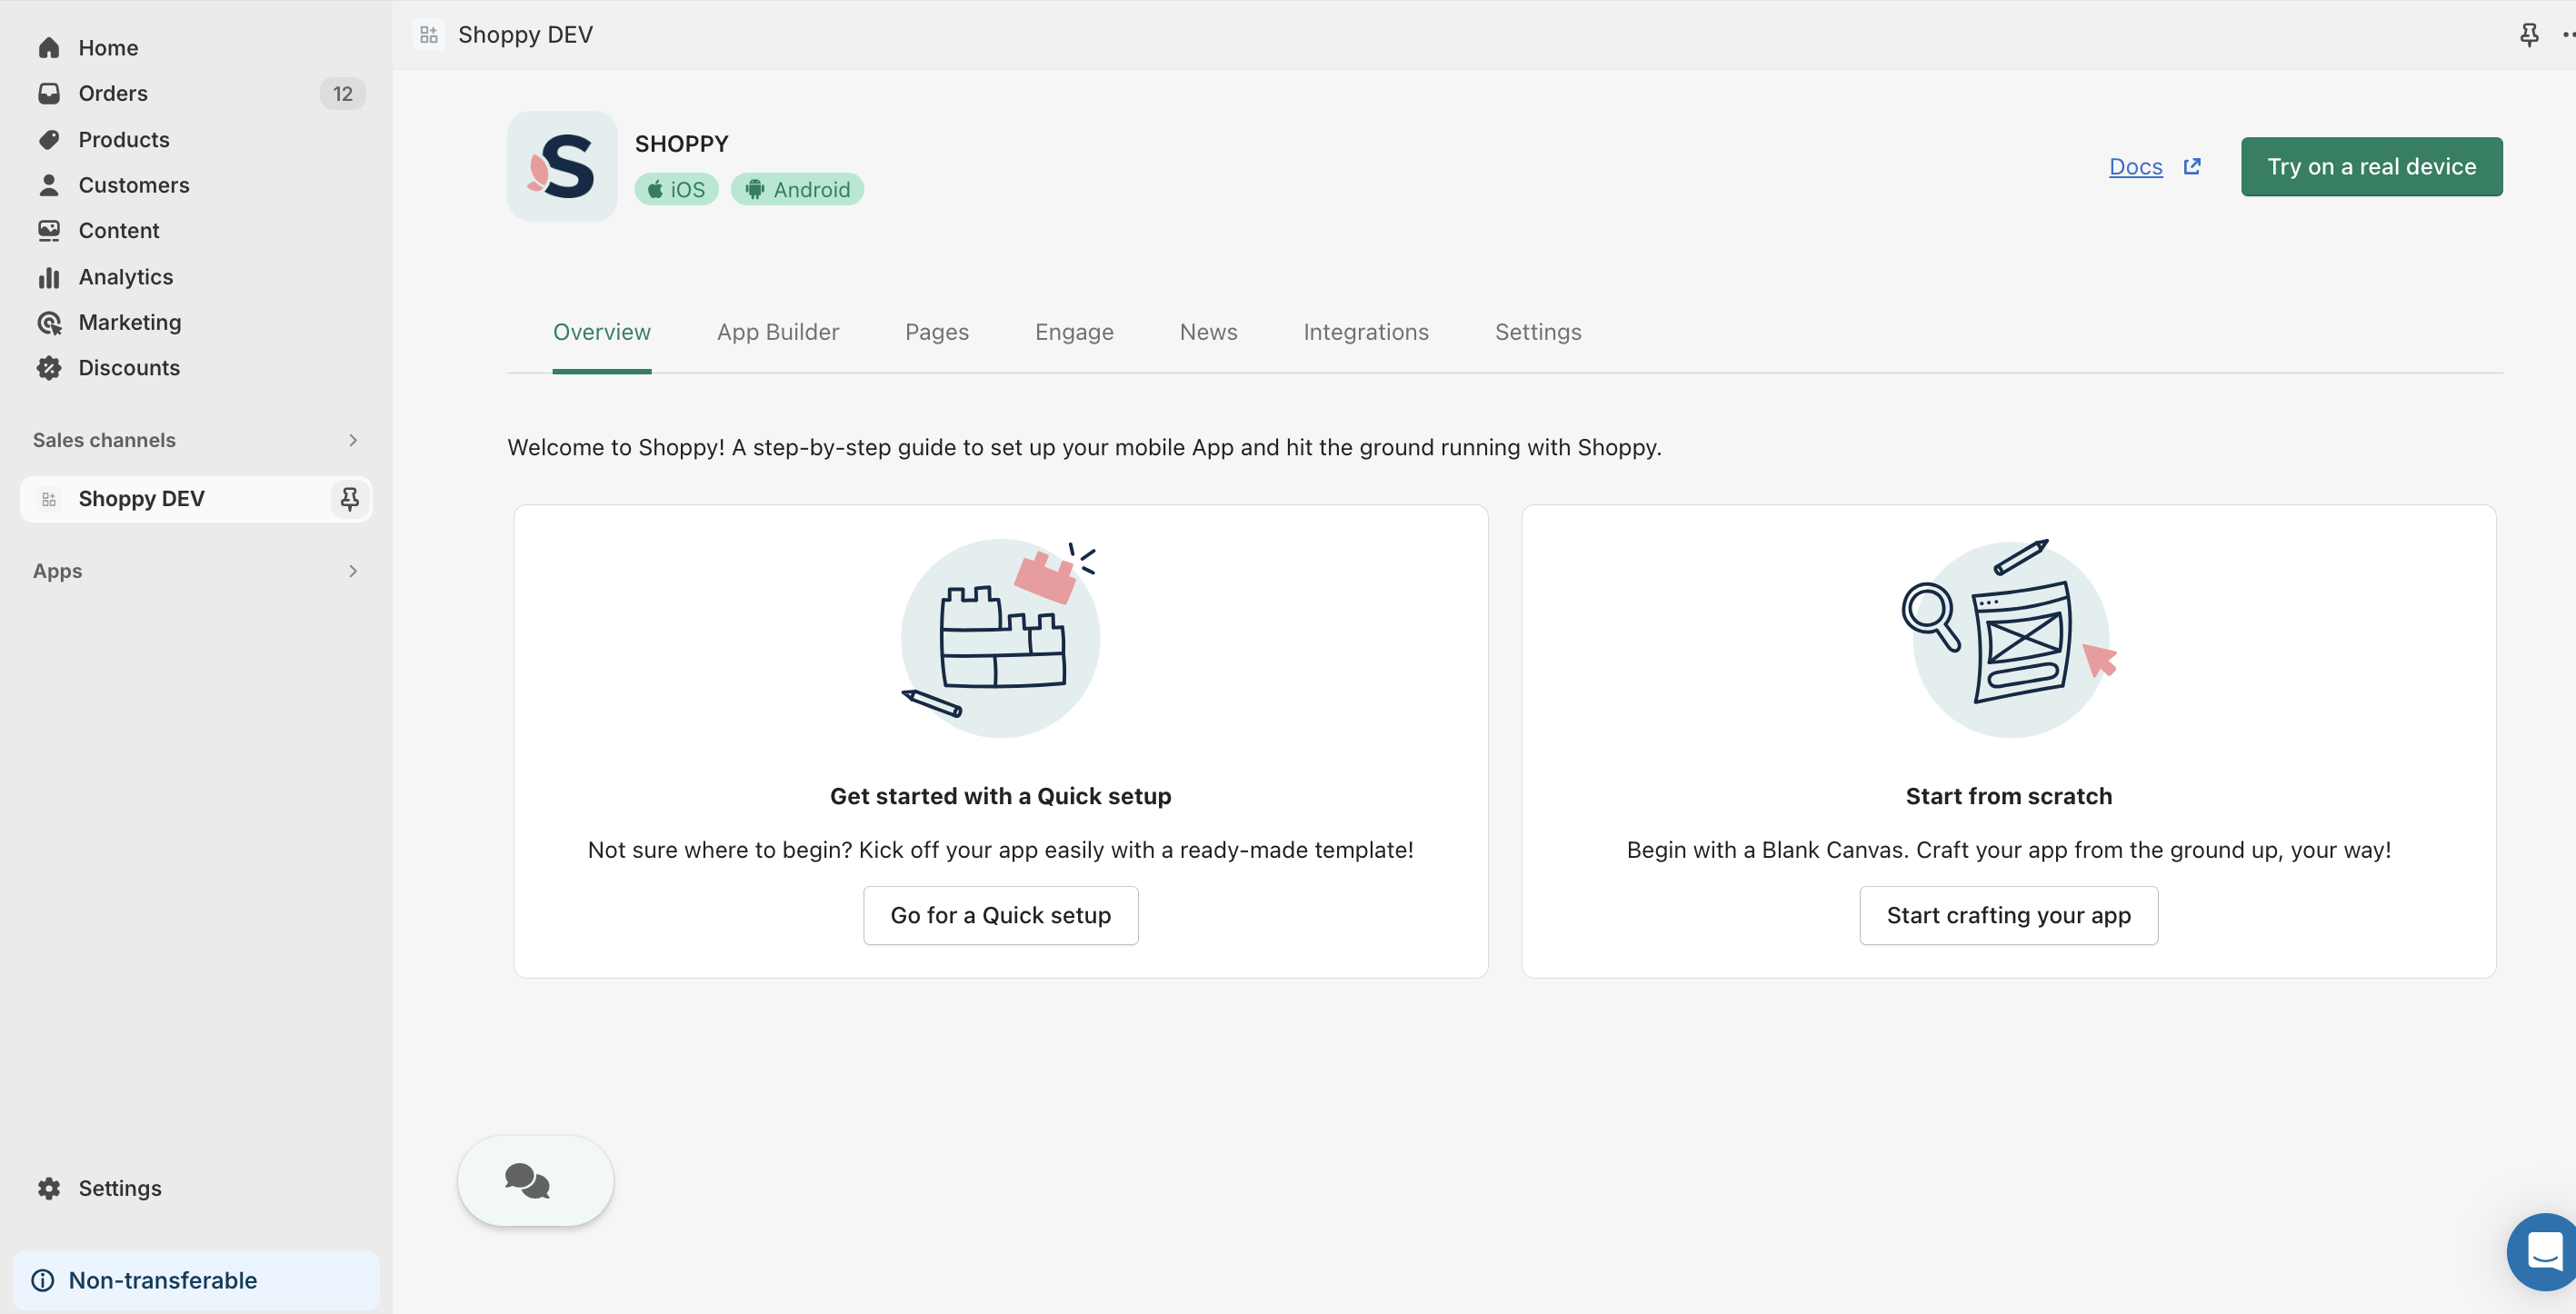The width and height of the screenshot is (2576, 1314).
Task: Click Try on a real device button
Action: pyautogui.click(x=2371, y=167)
